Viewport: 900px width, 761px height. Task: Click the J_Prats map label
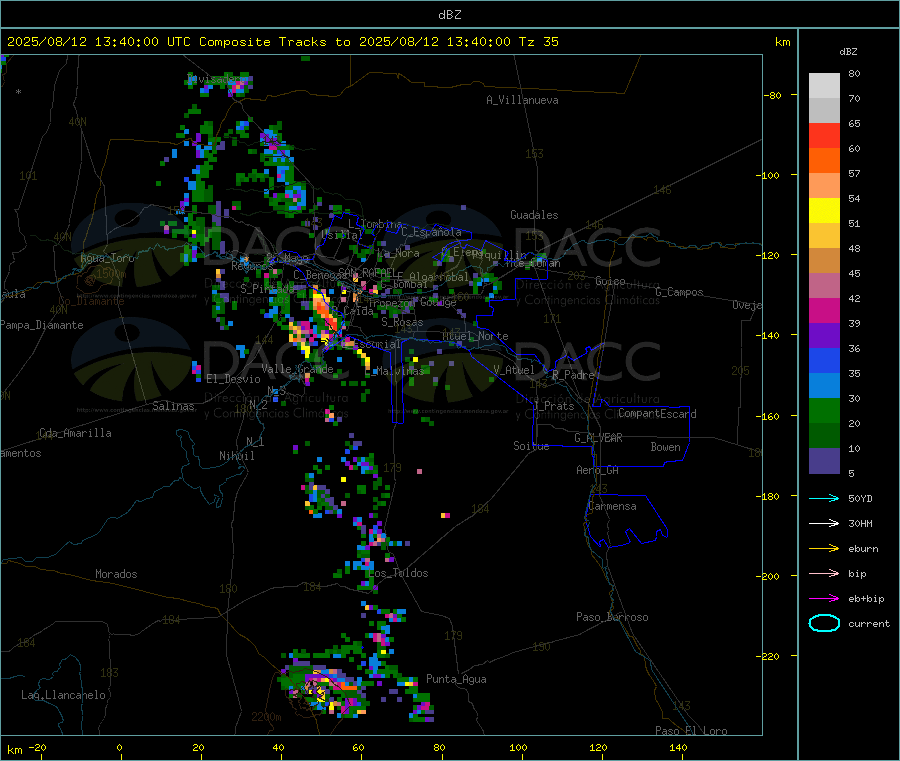(x=553, y=406)
